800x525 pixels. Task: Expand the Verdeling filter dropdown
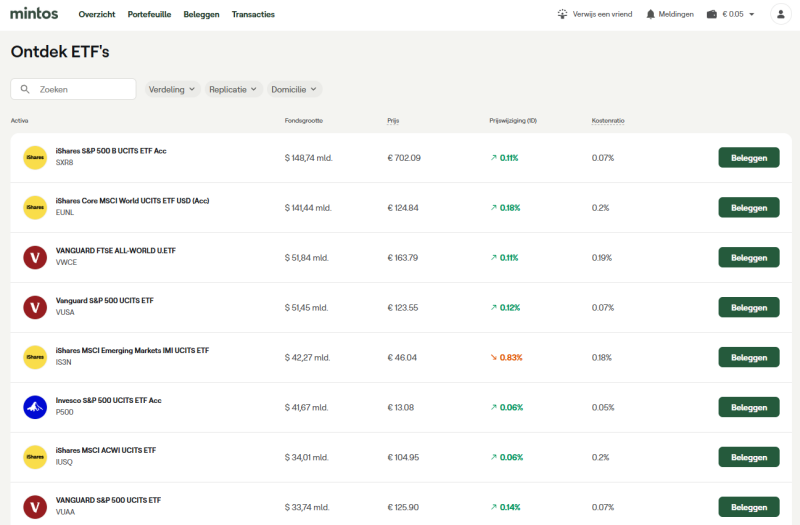click(x=172, y=89)
